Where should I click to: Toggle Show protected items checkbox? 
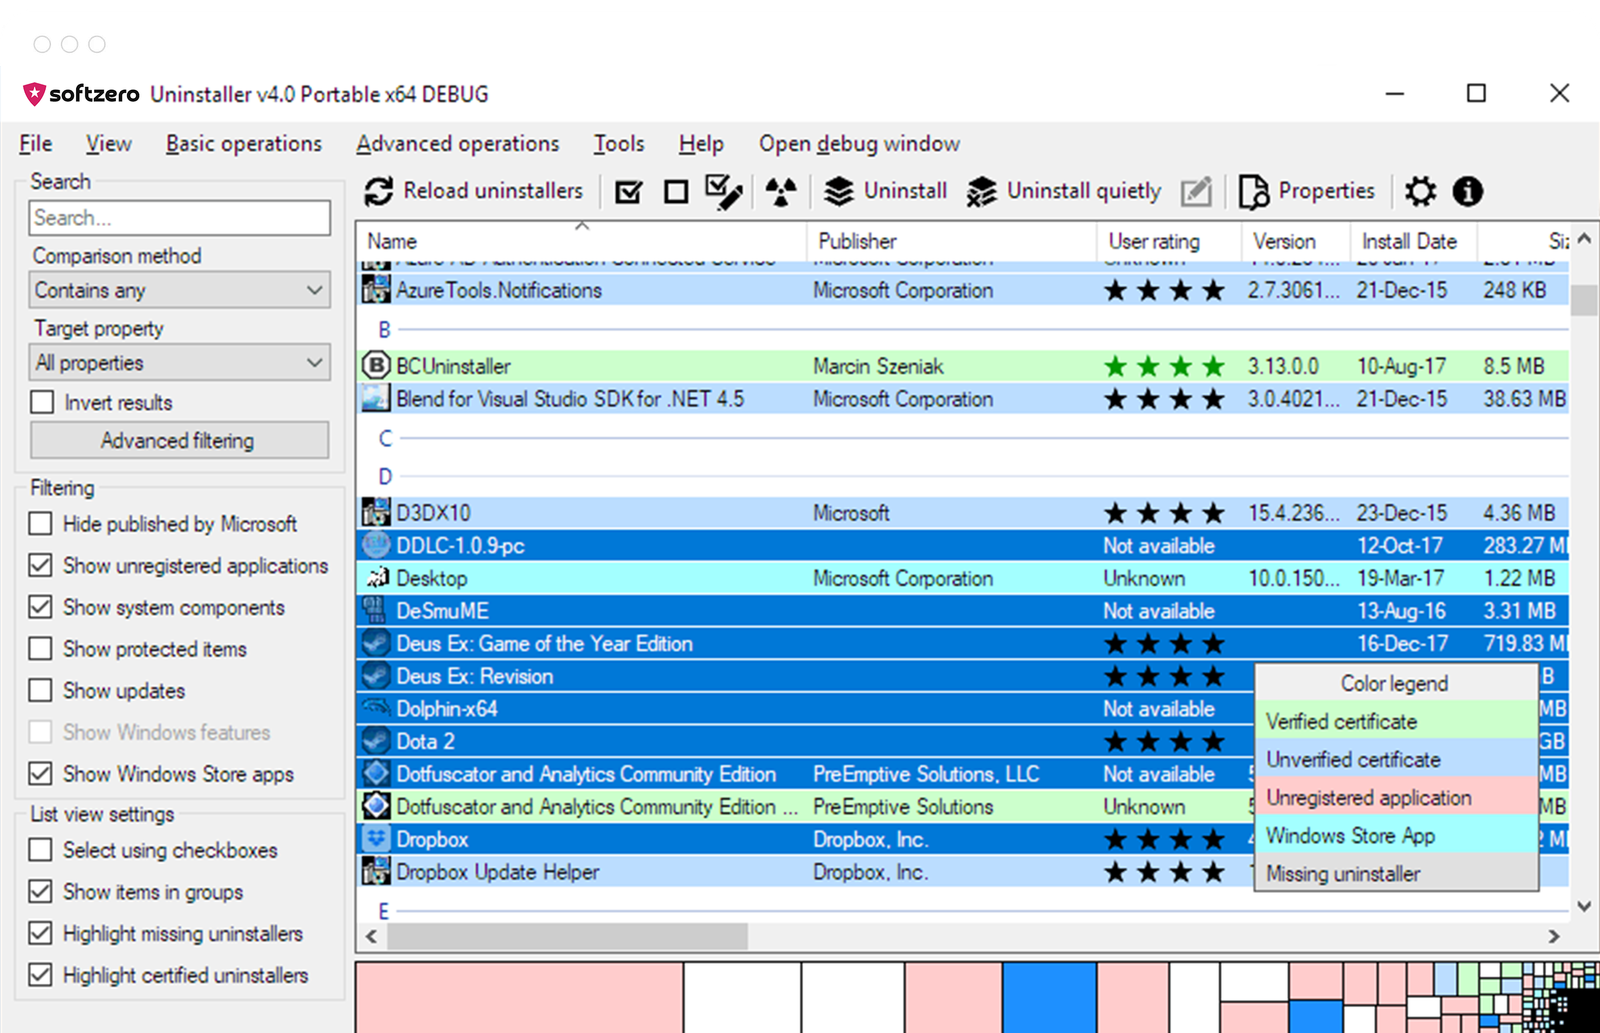click(41, 649)
